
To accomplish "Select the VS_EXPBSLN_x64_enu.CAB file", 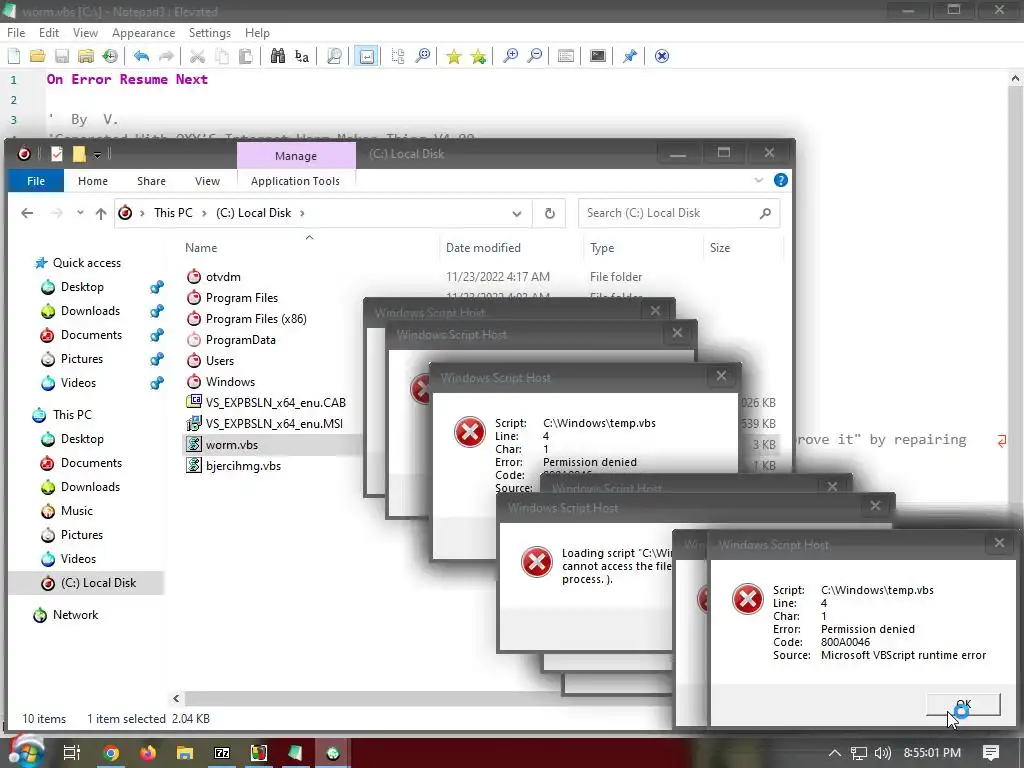I will pyautogui.click(x=276, y=402).
